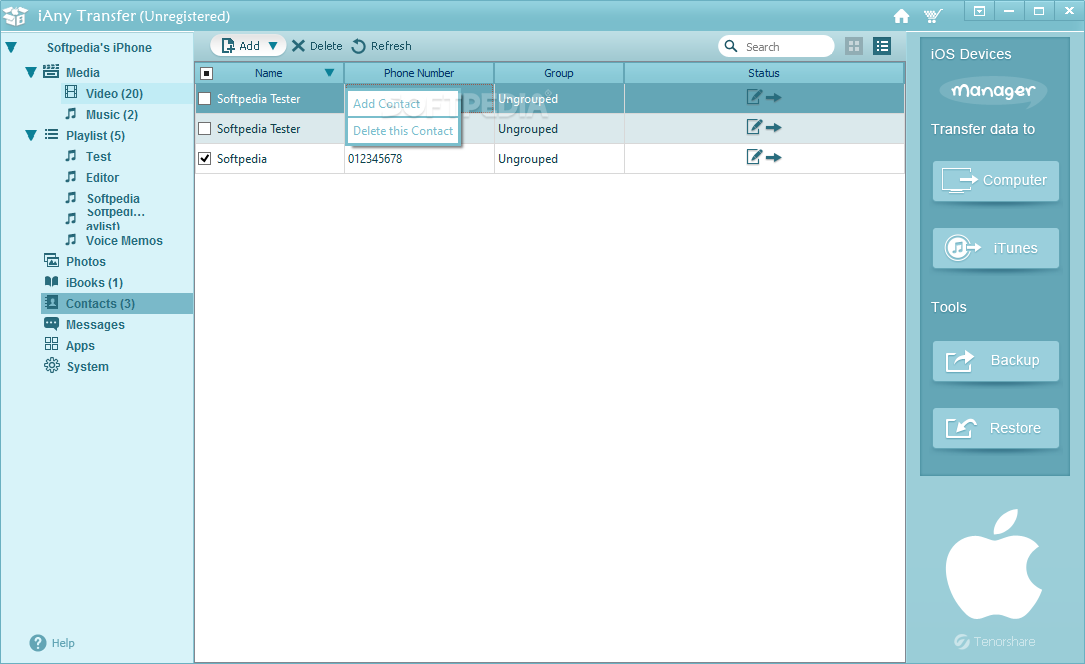Open the shopping cart purchase icon

933,16
